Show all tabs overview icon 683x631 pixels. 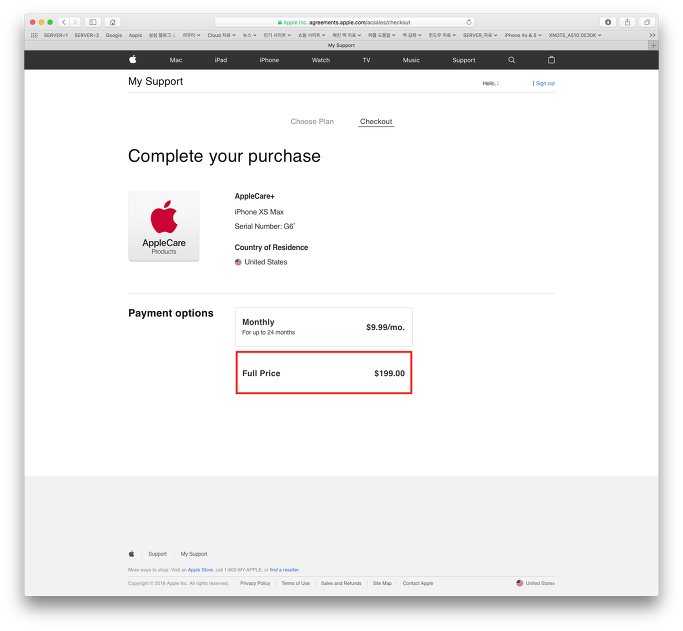pyautogui.click(x=647, y=22)
